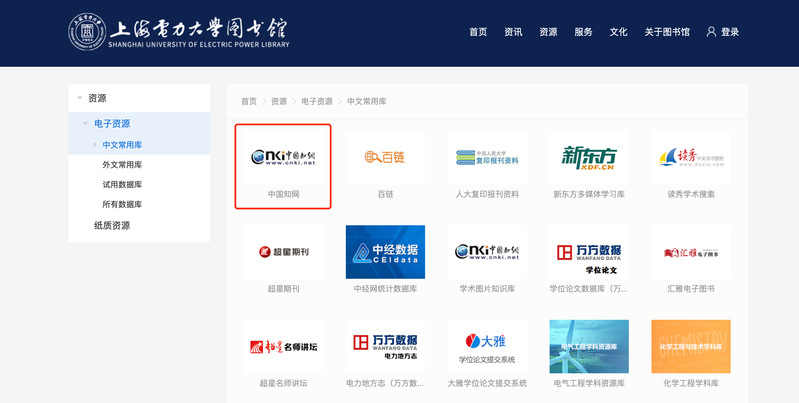Image resolution: width=799 pixels, height=403 pixels.
Task: Click the 百链 caption text
Action: (x=385, y=194)
